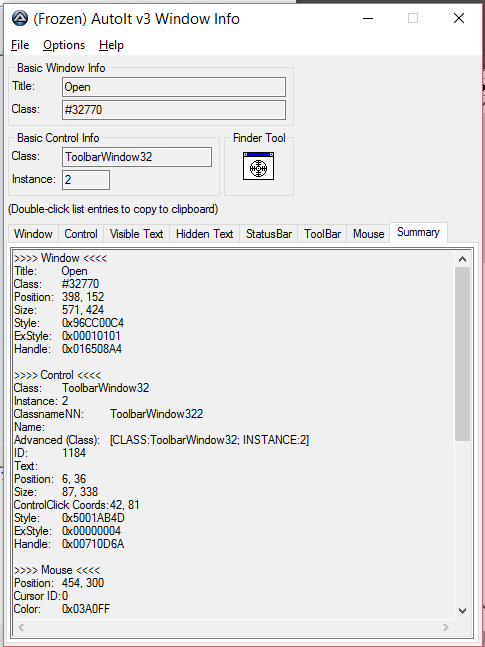Open the File menu
Screen dimensions: 485x647
20,45
